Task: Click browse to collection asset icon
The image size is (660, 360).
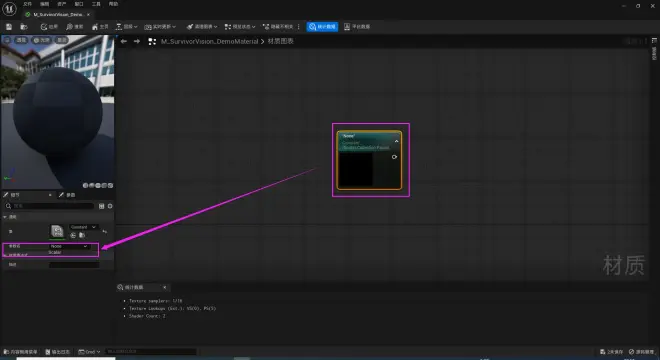Action: (82, 235)
